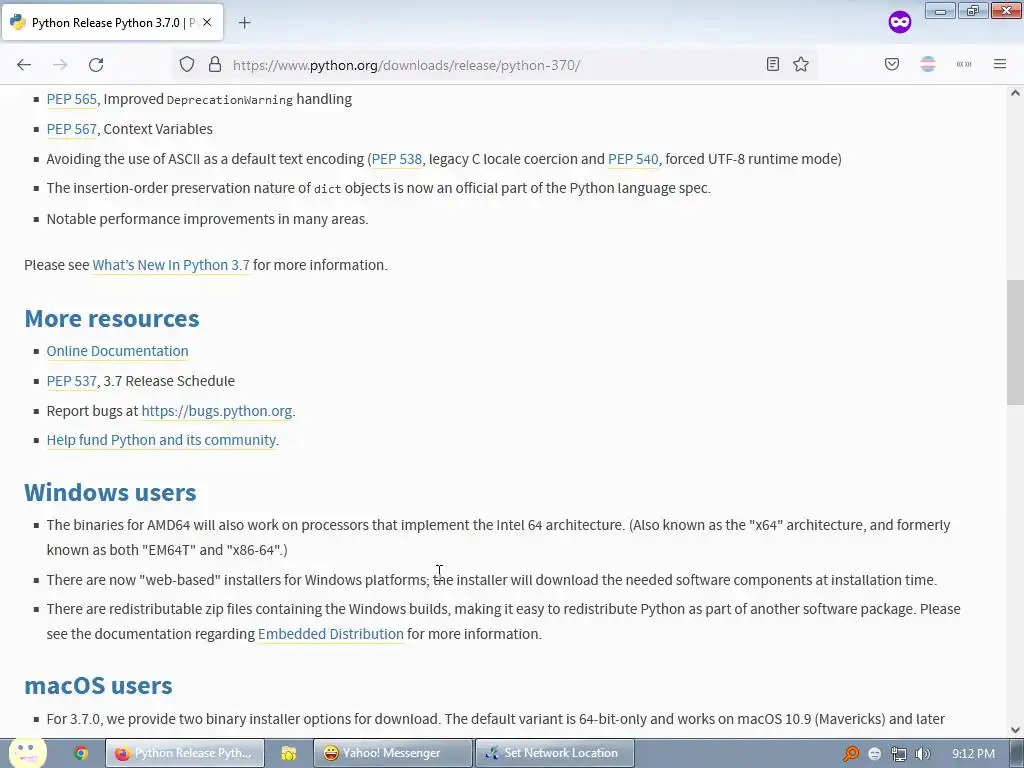Viewport: 1024px width, 768px height.
Task: Click the padlock site security icon
Action: [215, 65]
